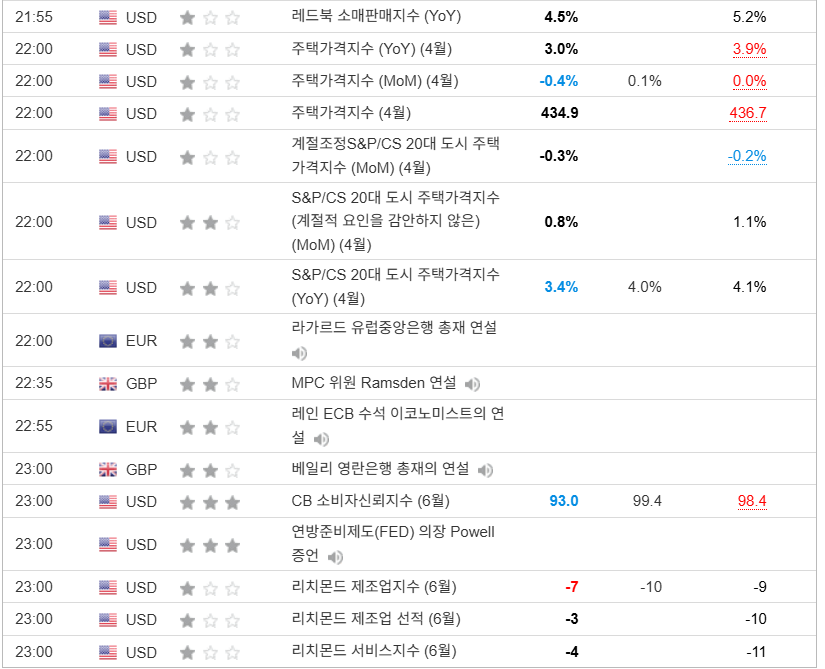Image resolution: width=825 pixels, height=669 pixels.
Task: Click speaker icon beside Powell 증언
Action: click(335, 557)
